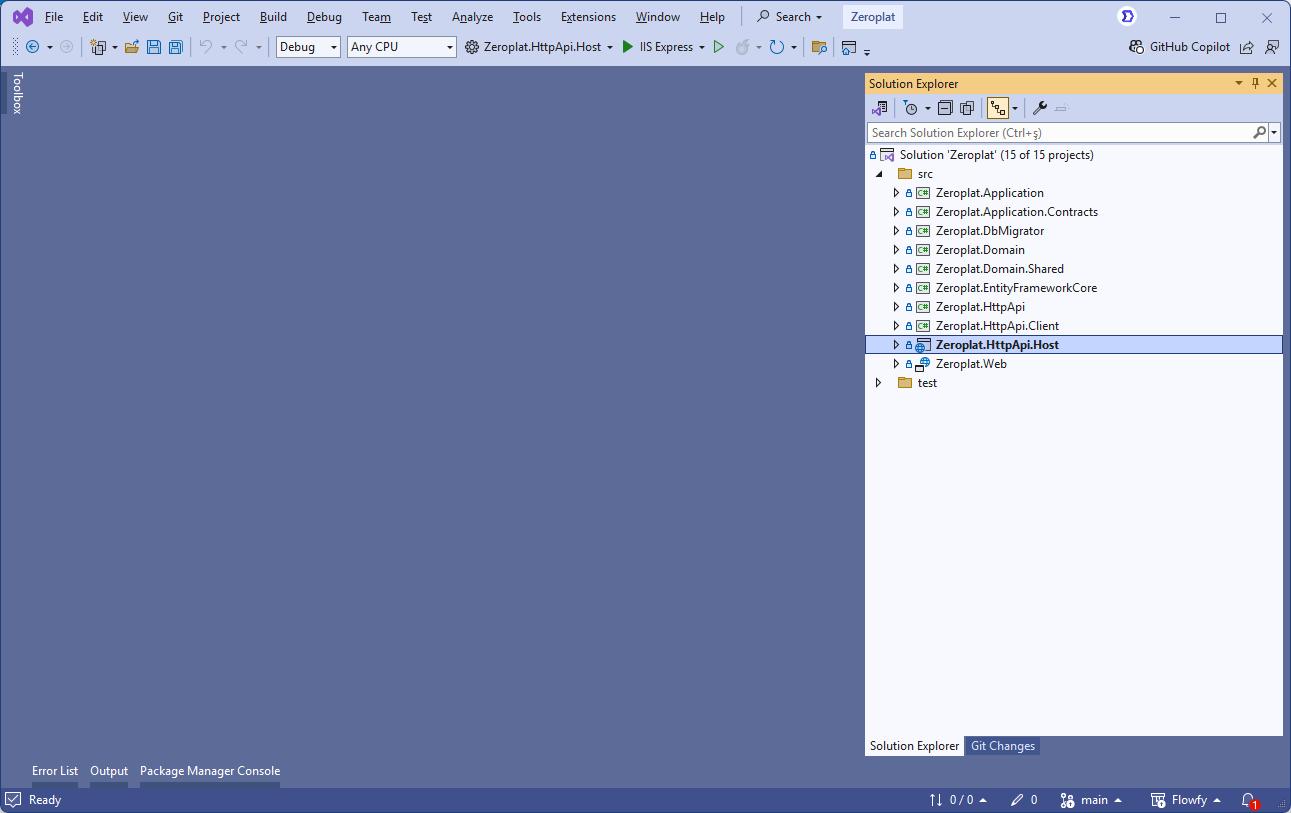Click the Search Solution Explorer field
This screenshot has width=1291, height=813.
(1060, 133)
